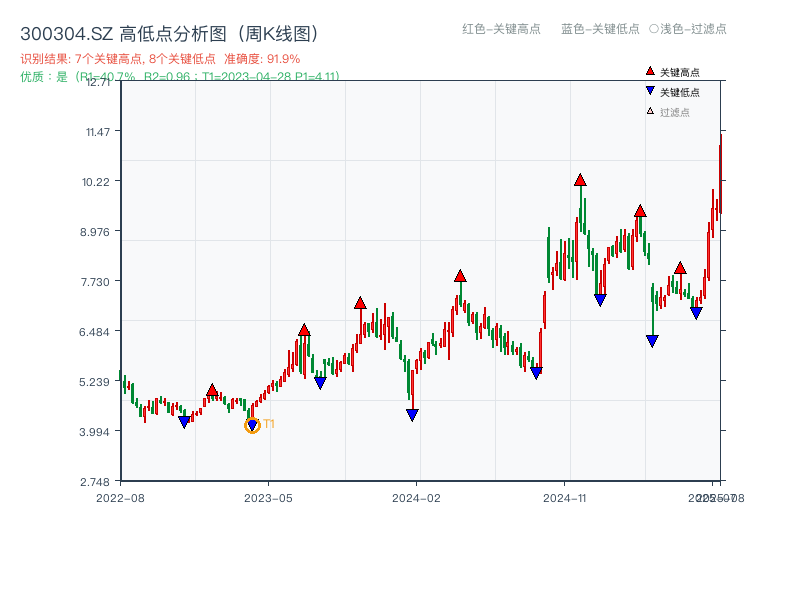Select the orange-circled T1 low marker

[x=252, y=425]
